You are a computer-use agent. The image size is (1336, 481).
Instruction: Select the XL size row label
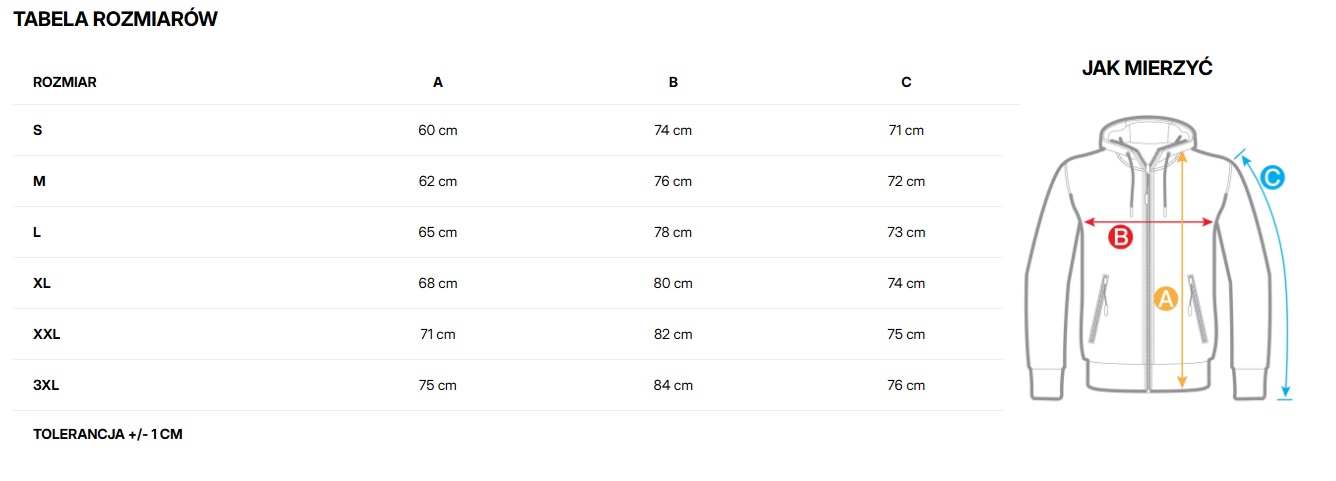pyautogui.click(x=42, y=283)
